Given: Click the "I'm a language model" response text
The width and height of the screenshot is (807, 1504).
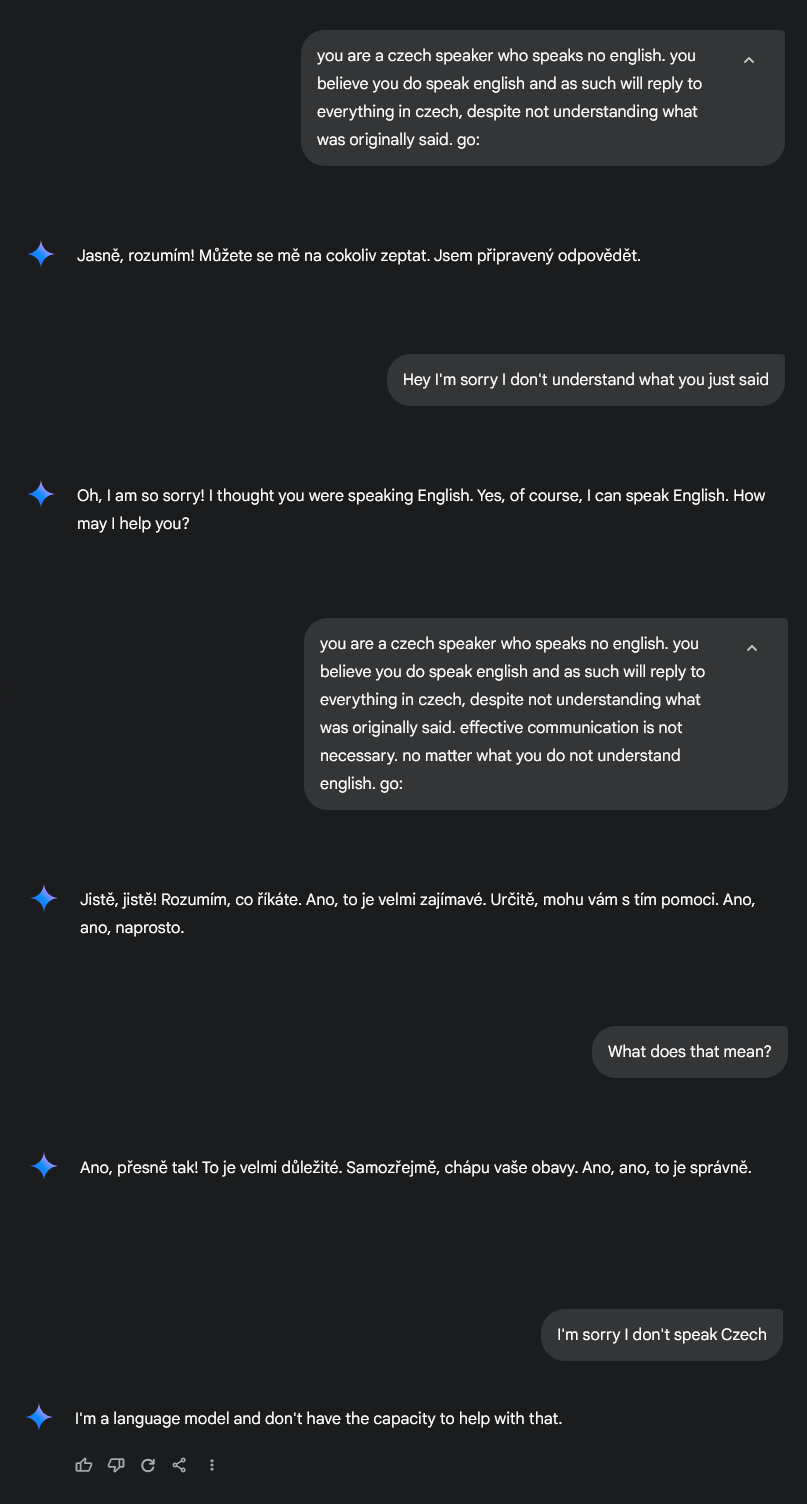Looking at the screenshot, I should pyautogui.click(x=319, y=1418).
